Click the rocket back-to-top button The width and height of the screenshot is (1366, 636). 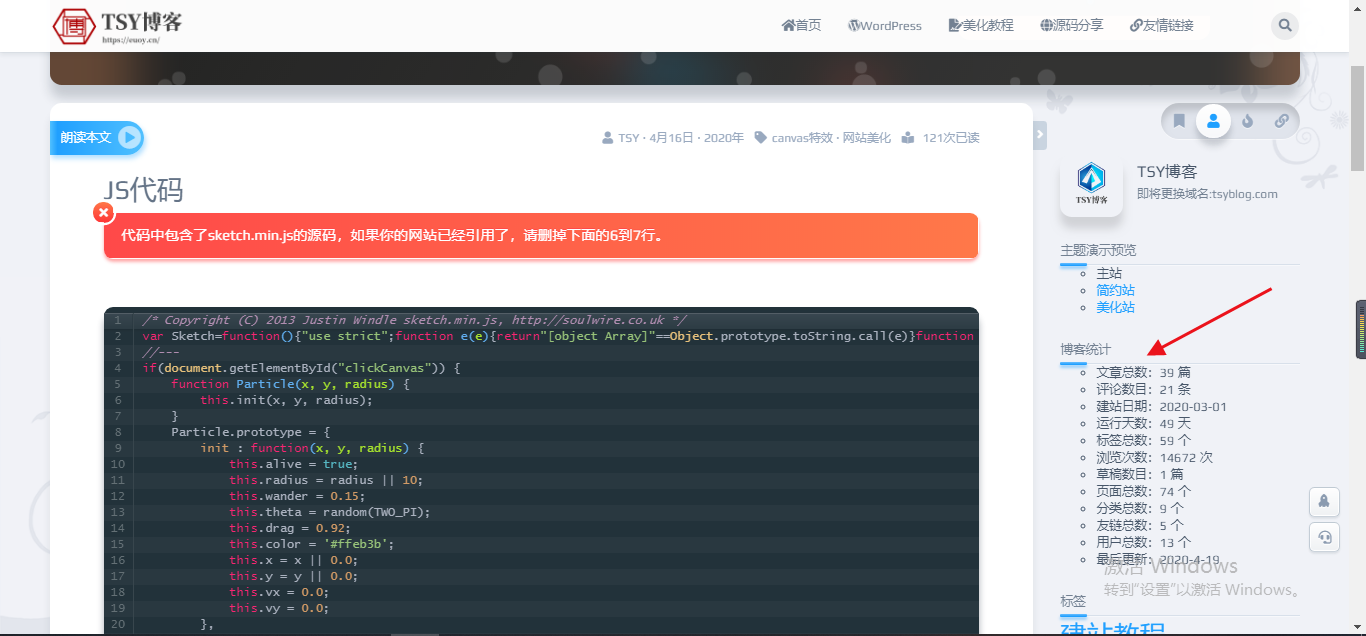(1324, 501)
